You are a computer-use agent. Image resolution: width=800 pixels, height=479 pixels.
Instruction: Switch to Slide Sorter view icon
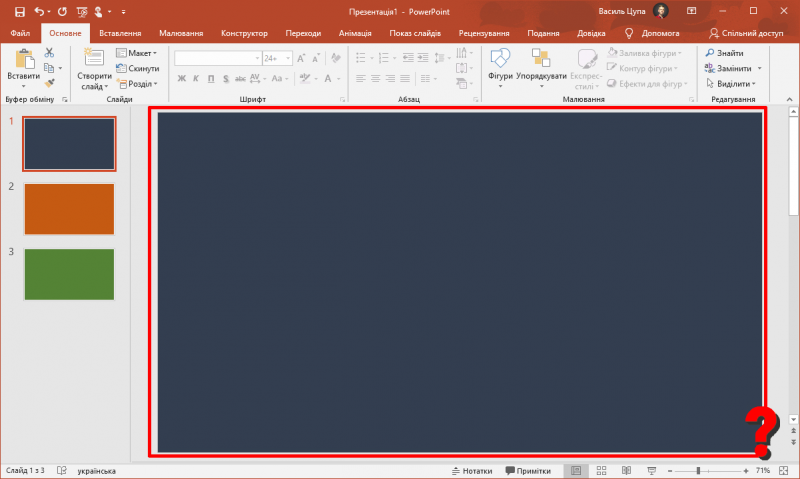(601, 470)
